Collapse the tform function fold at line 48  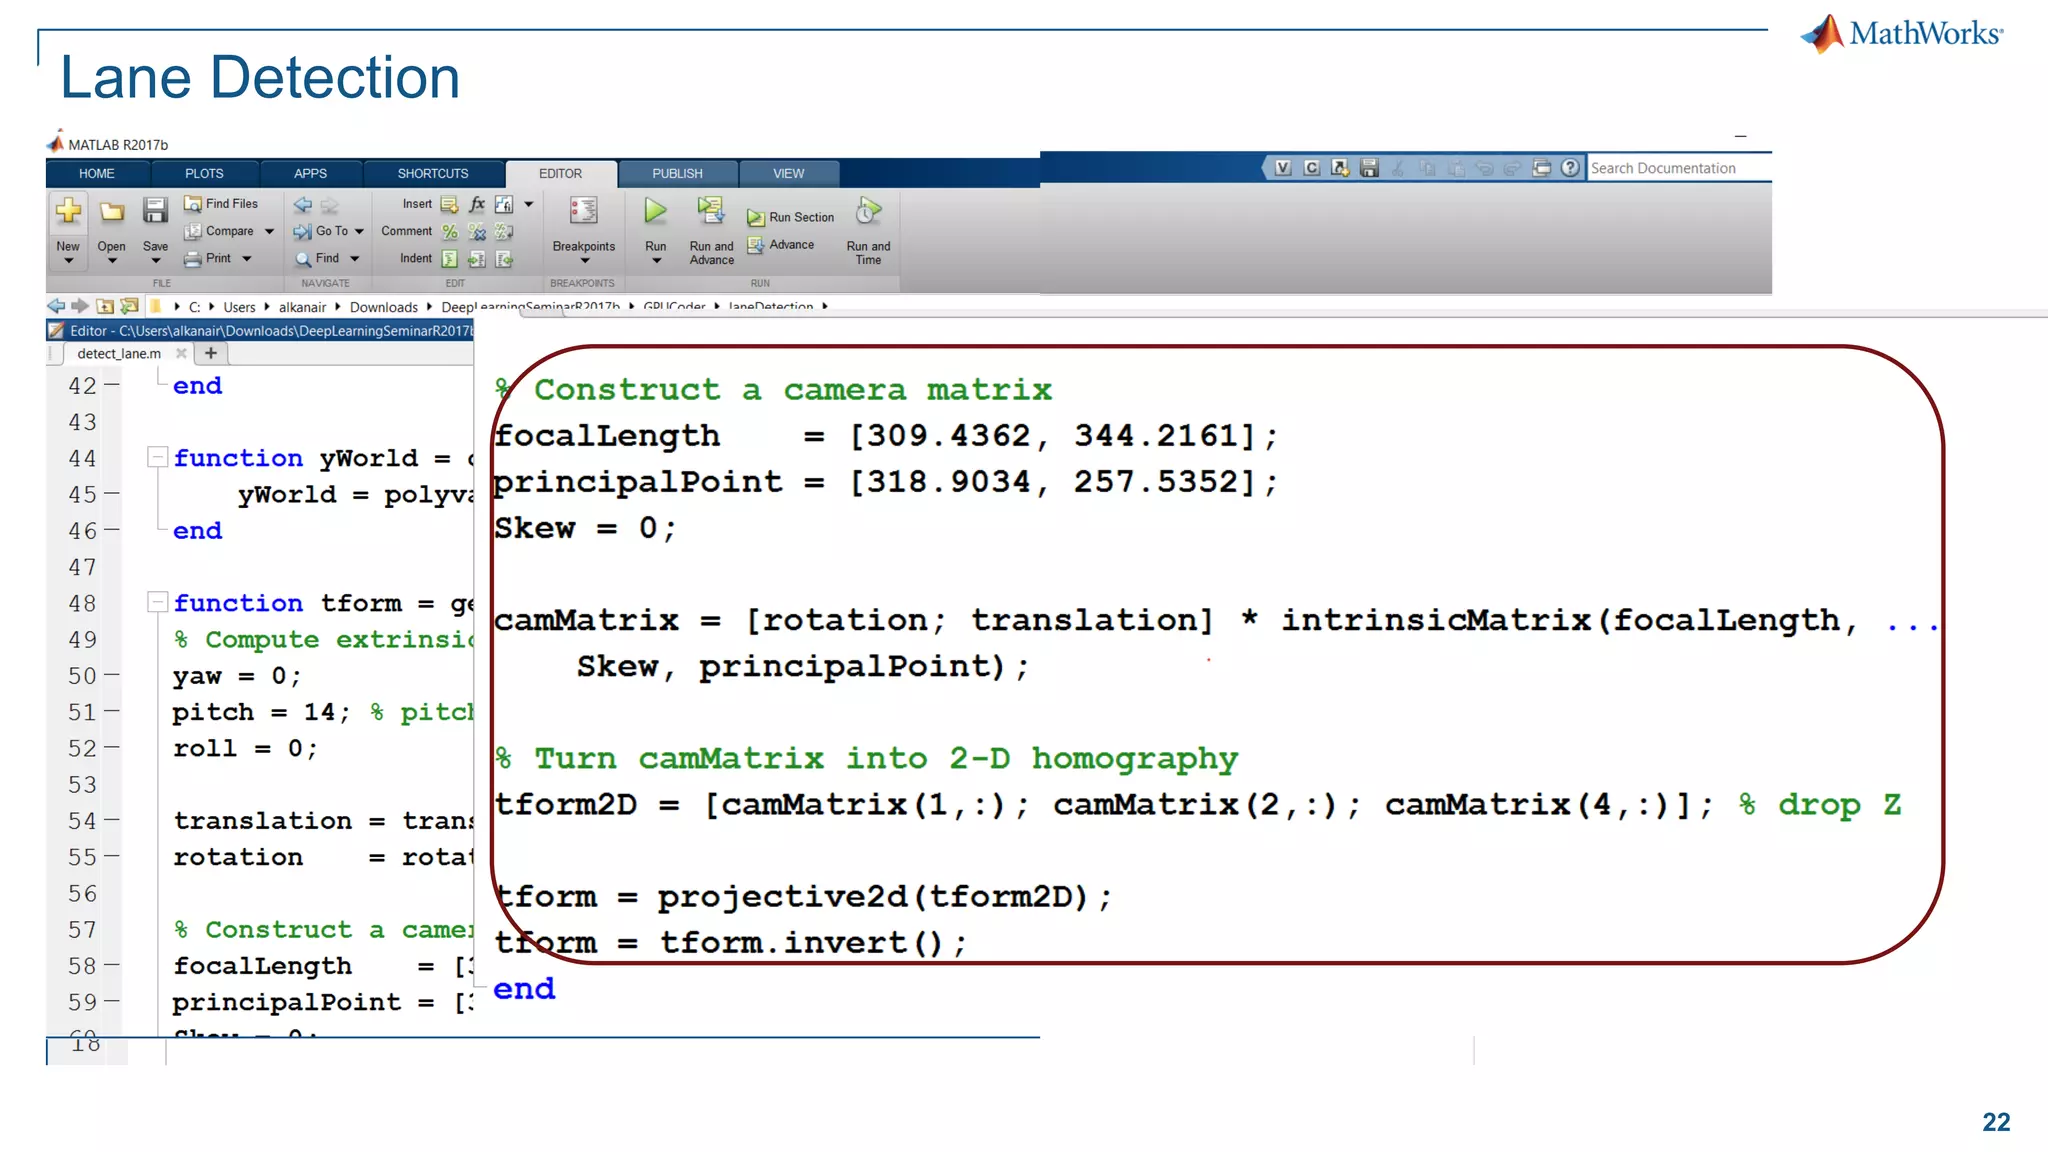(157, 603)
